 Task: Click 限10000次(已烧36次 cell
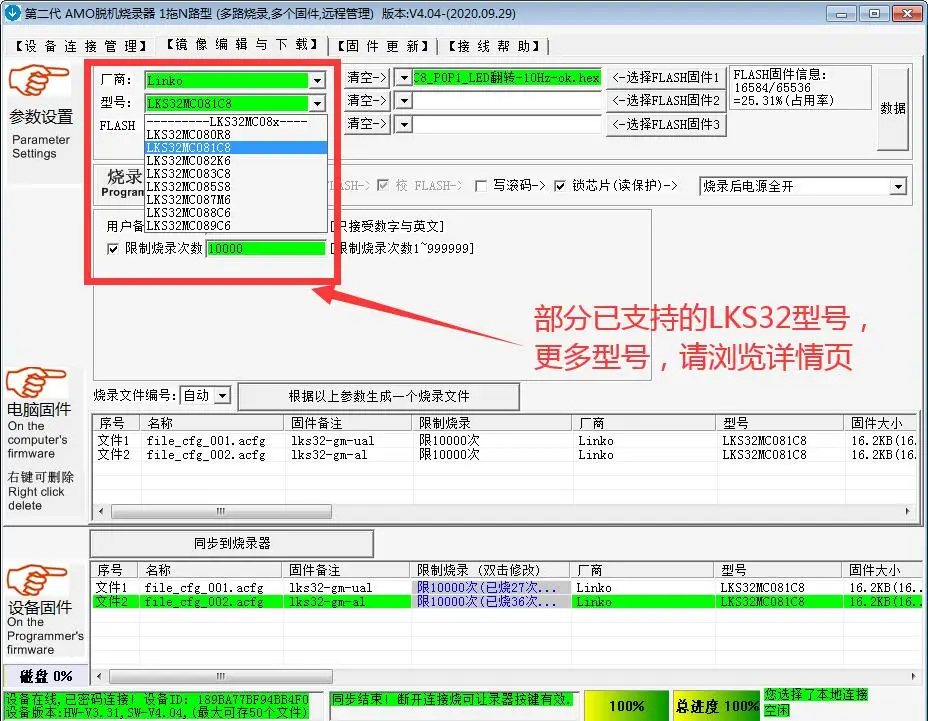[x=490, y=601]
